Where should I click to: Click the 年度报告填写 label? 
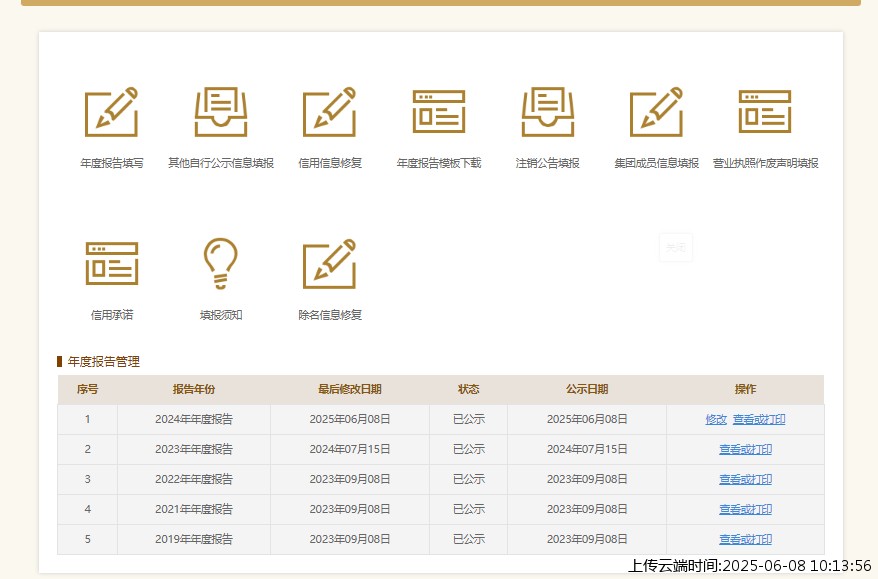click(111, 163)
